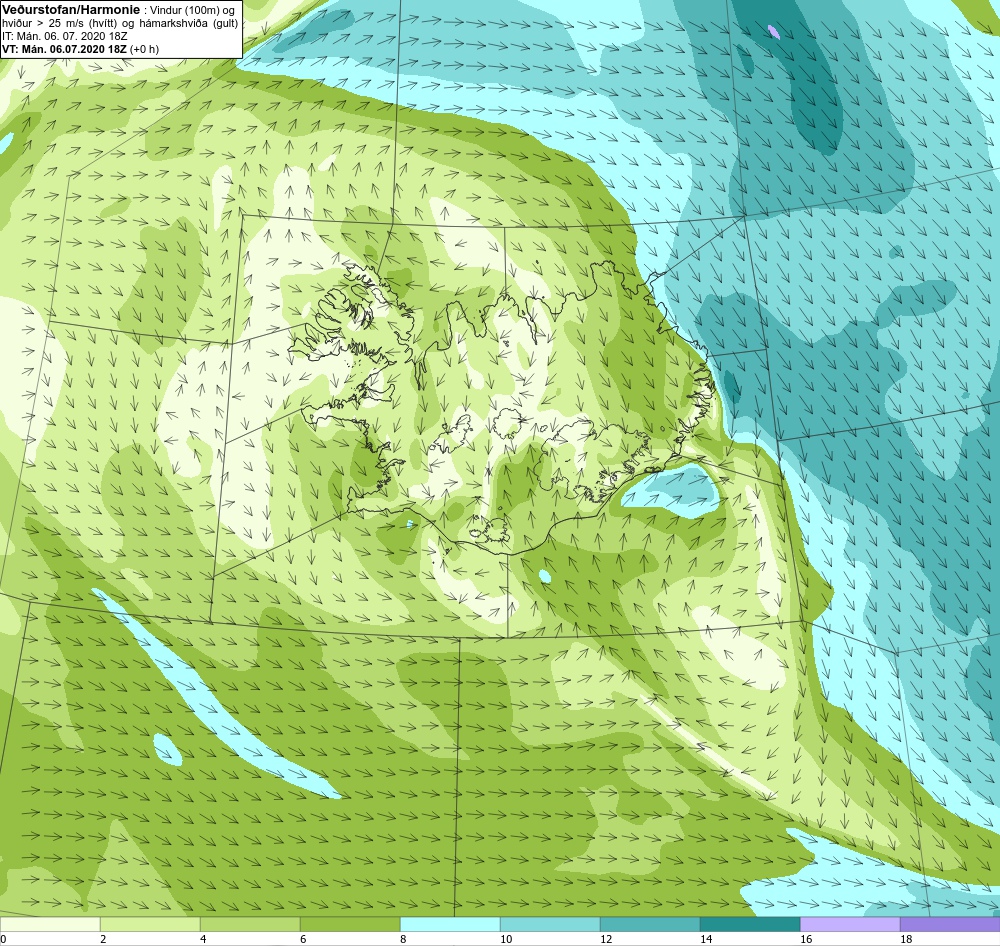The width and height of the screenshot is (1000, 946).
Task: Click the legend value label 18
Action: click(906, 939)
